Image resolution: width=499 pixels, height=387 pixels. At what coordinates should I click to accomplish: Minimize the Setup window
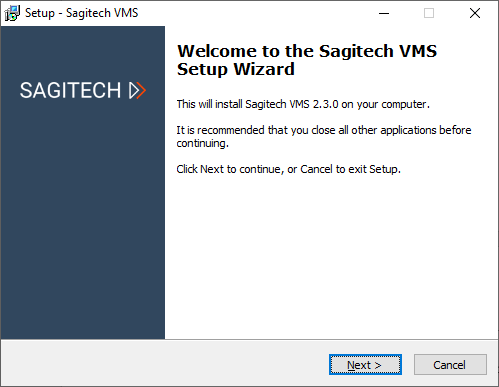[384, 13]
